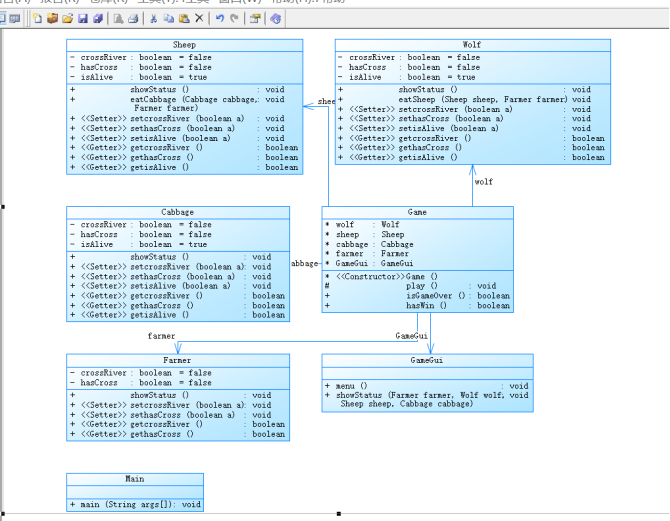The image size is (670, 521).
Task: Click the 'wolf' association label
Action: point(484,182)
